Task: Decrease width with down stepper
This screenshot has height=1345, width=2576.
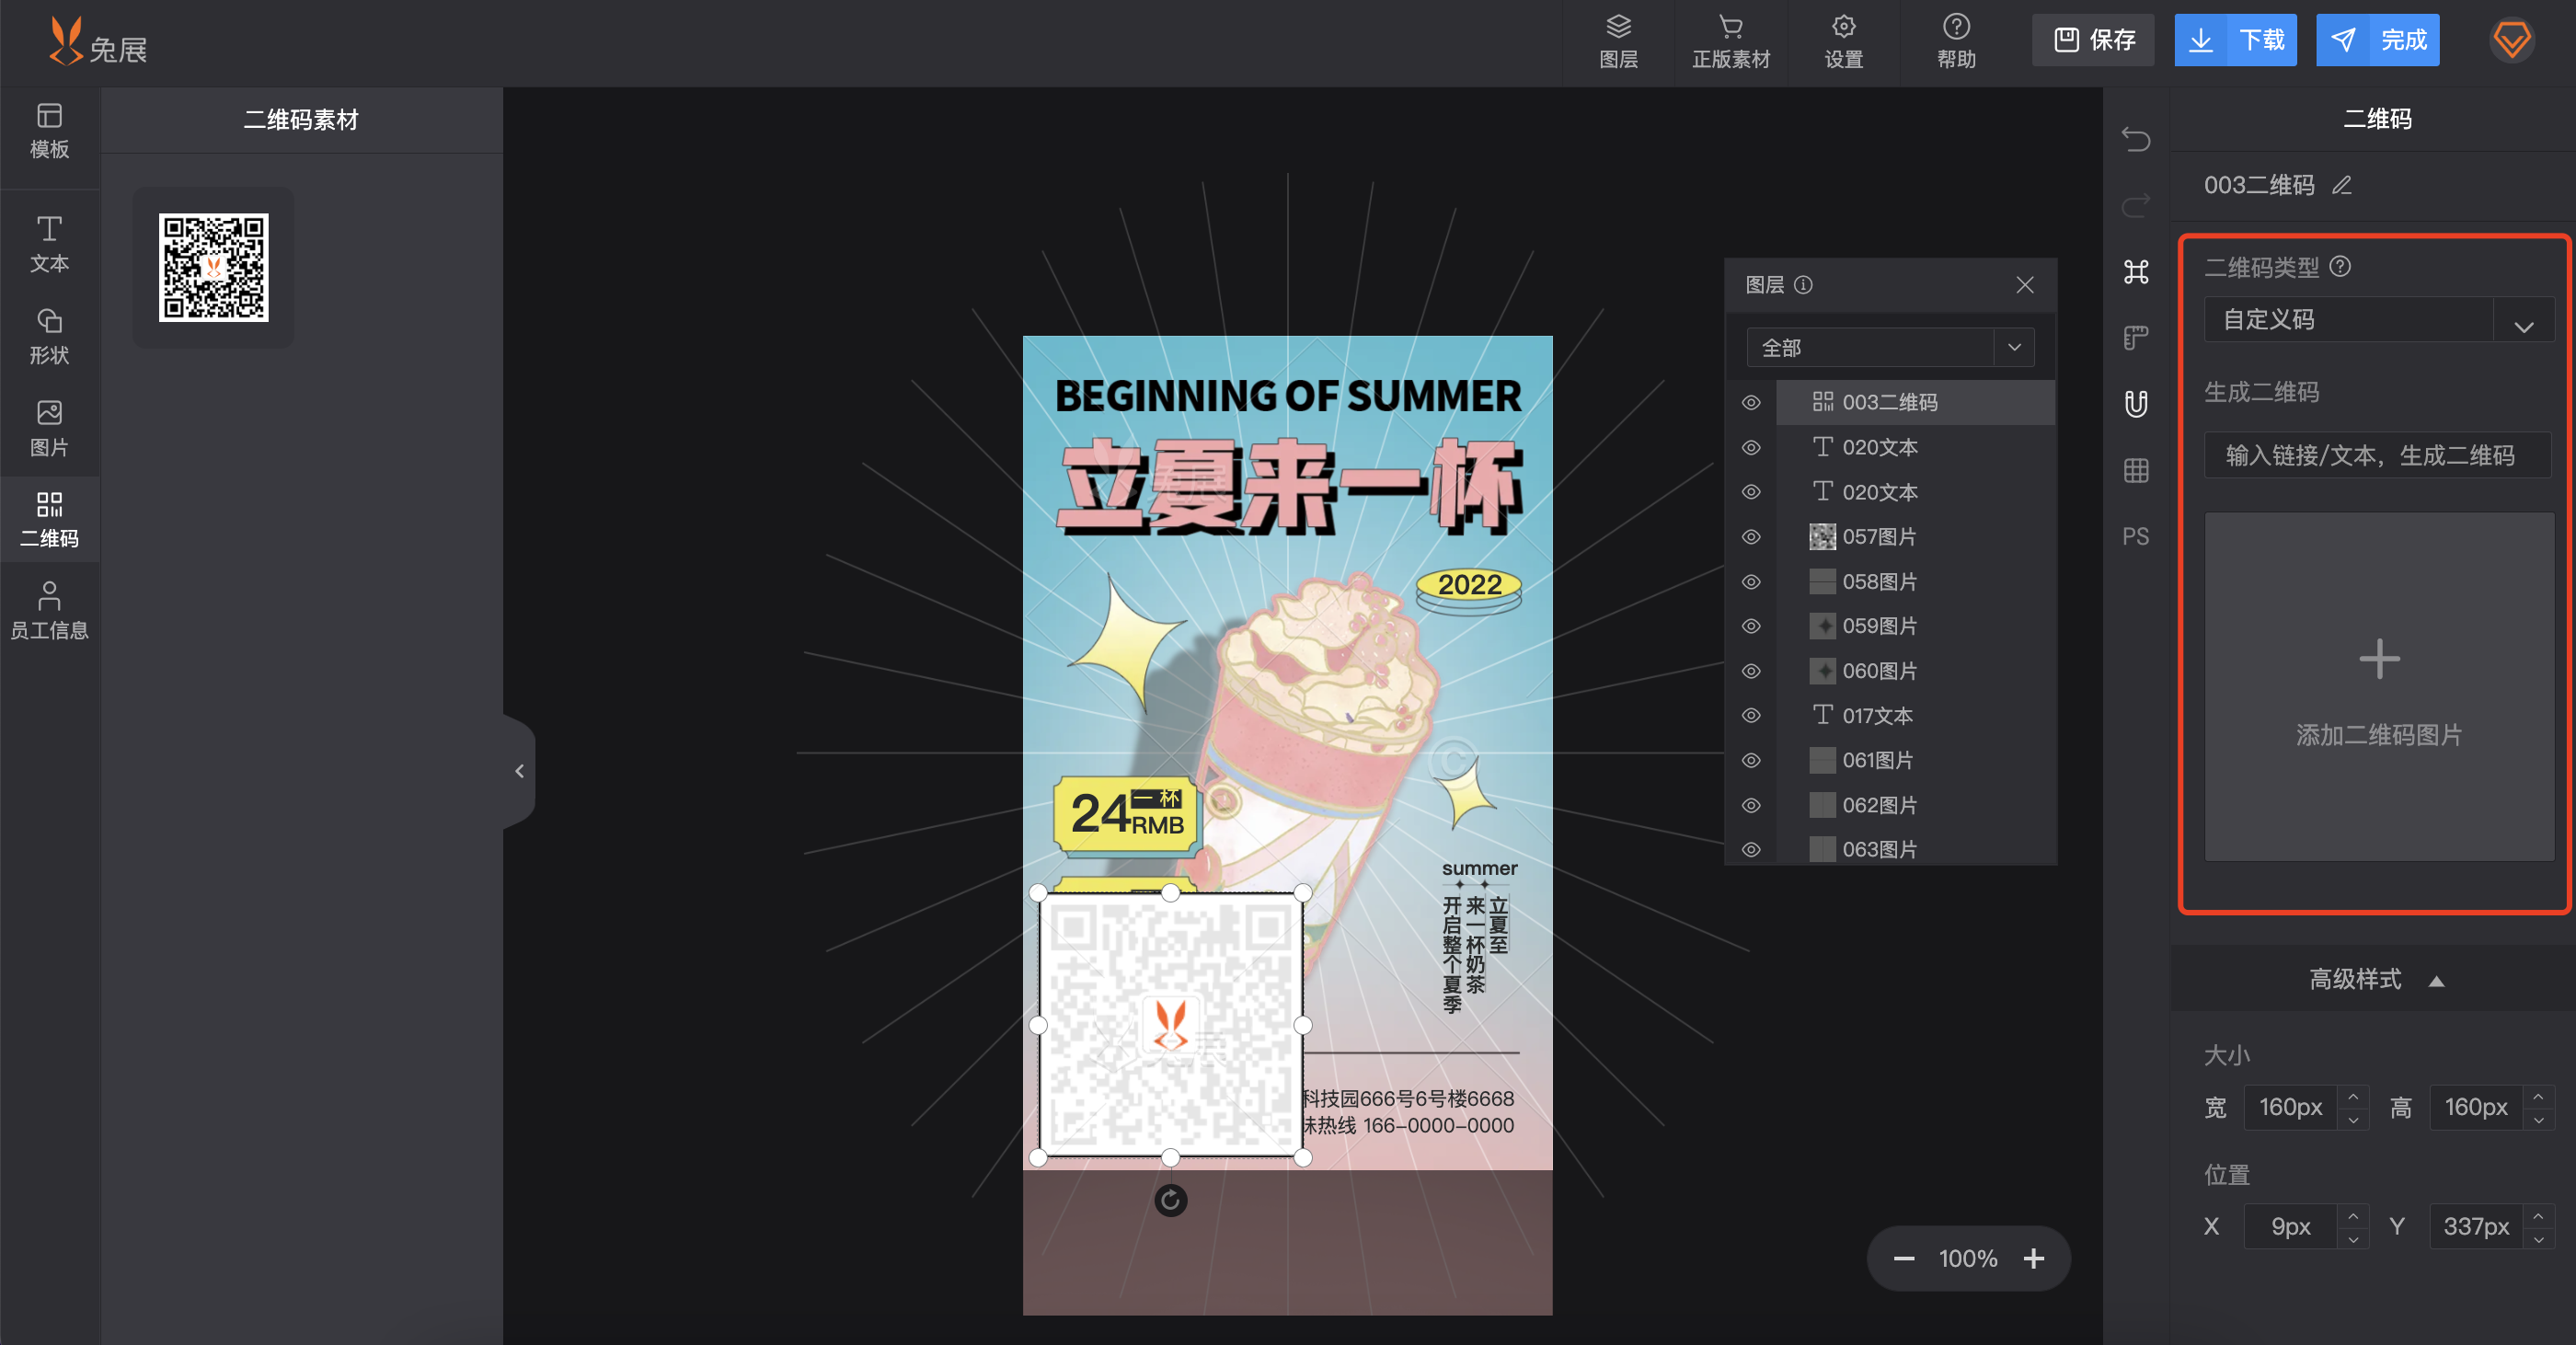Action: pos(2353,1119)
